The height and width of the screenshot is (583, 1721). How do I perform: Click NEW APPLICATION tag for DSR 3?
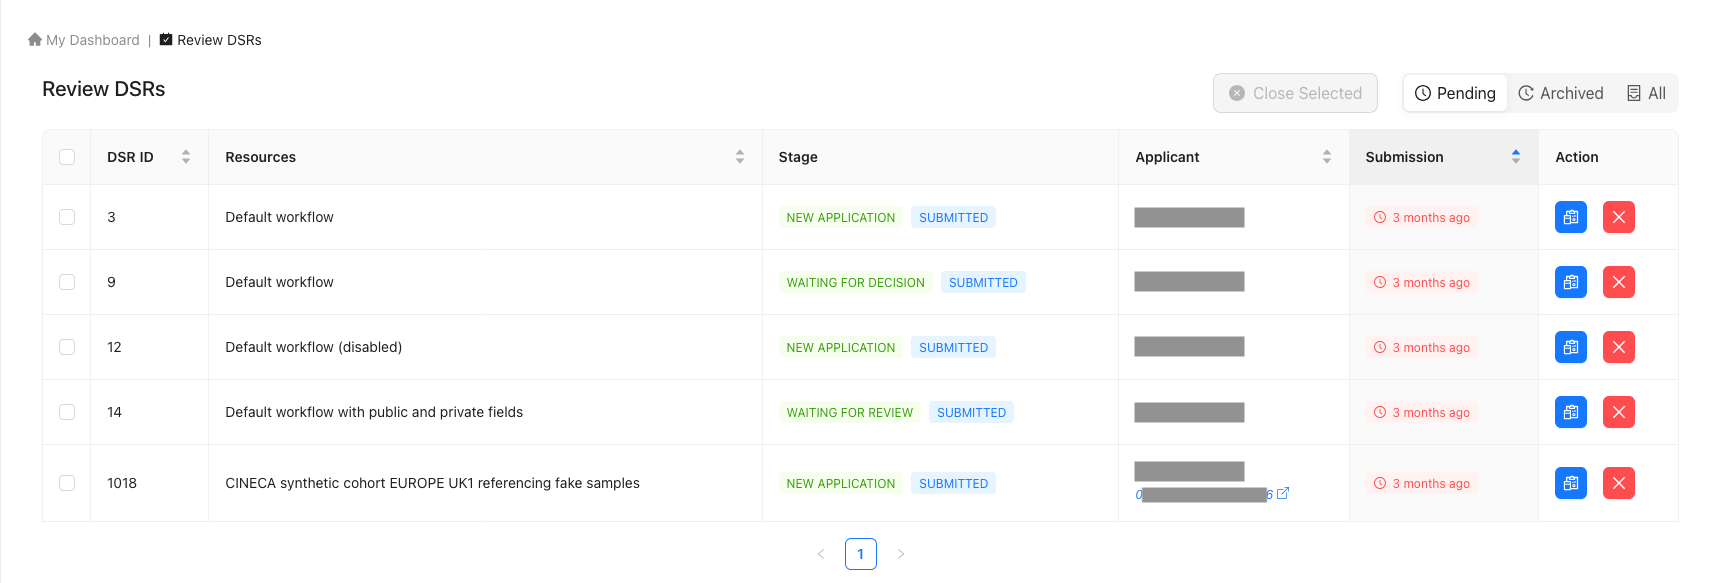(840, 218)
